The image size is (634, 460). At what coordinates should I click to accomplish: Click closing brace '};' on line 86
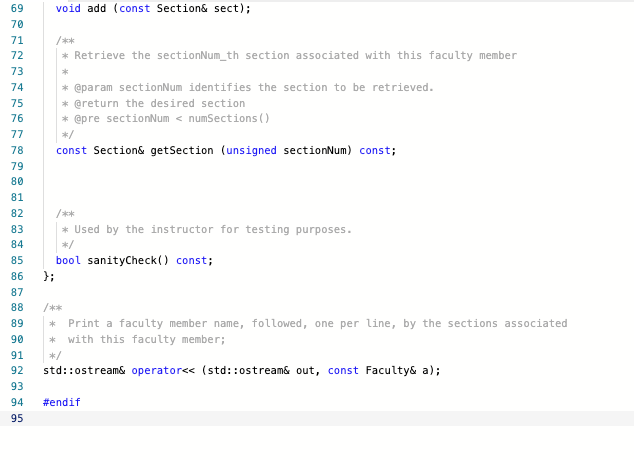tap(49, 276)
